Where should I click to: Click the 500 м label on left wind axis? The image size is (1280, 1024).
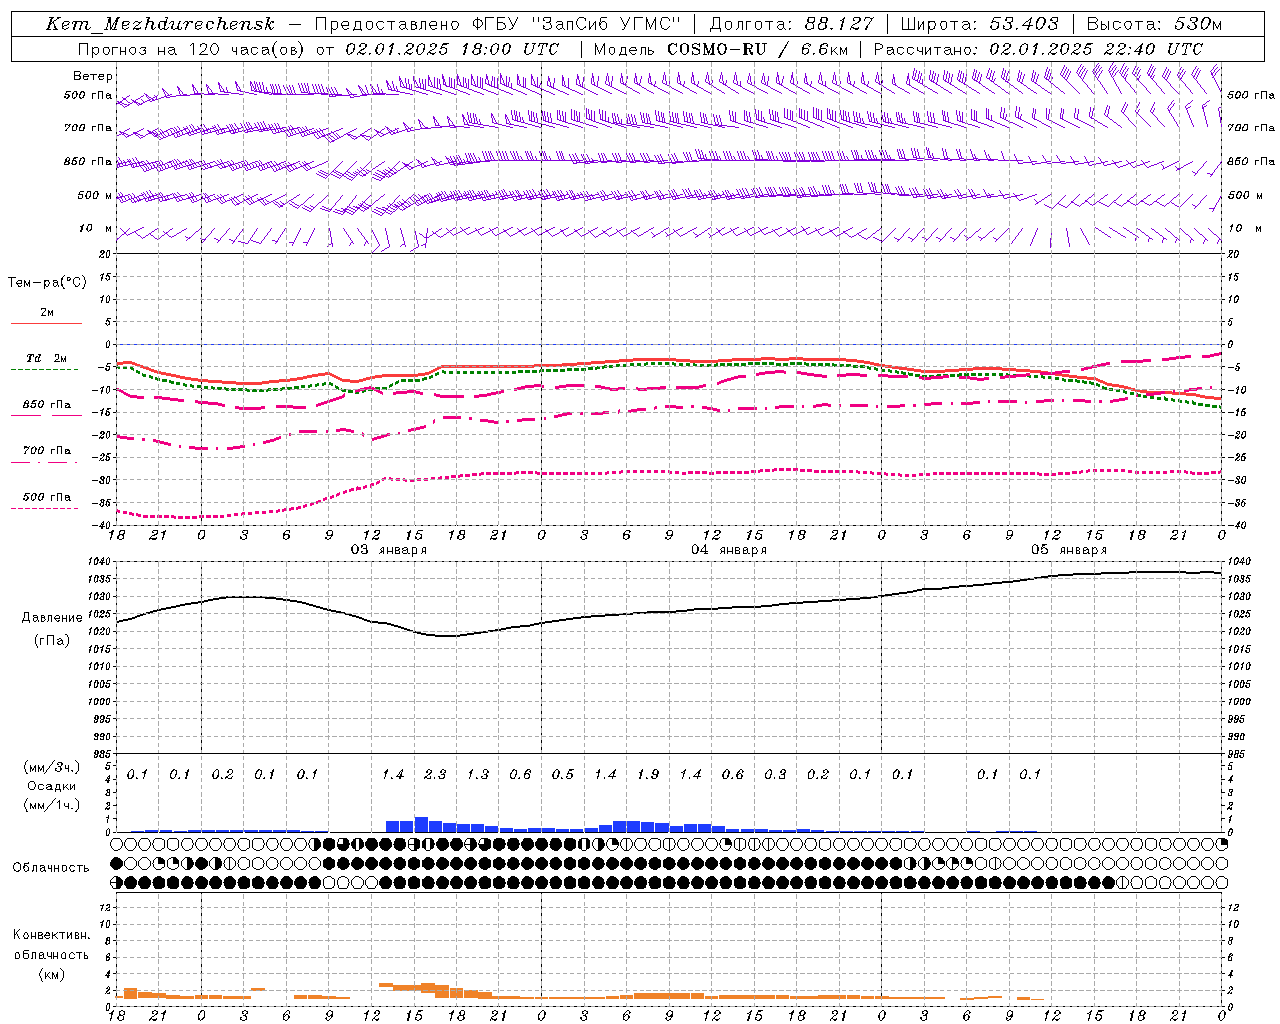(96, 196)
